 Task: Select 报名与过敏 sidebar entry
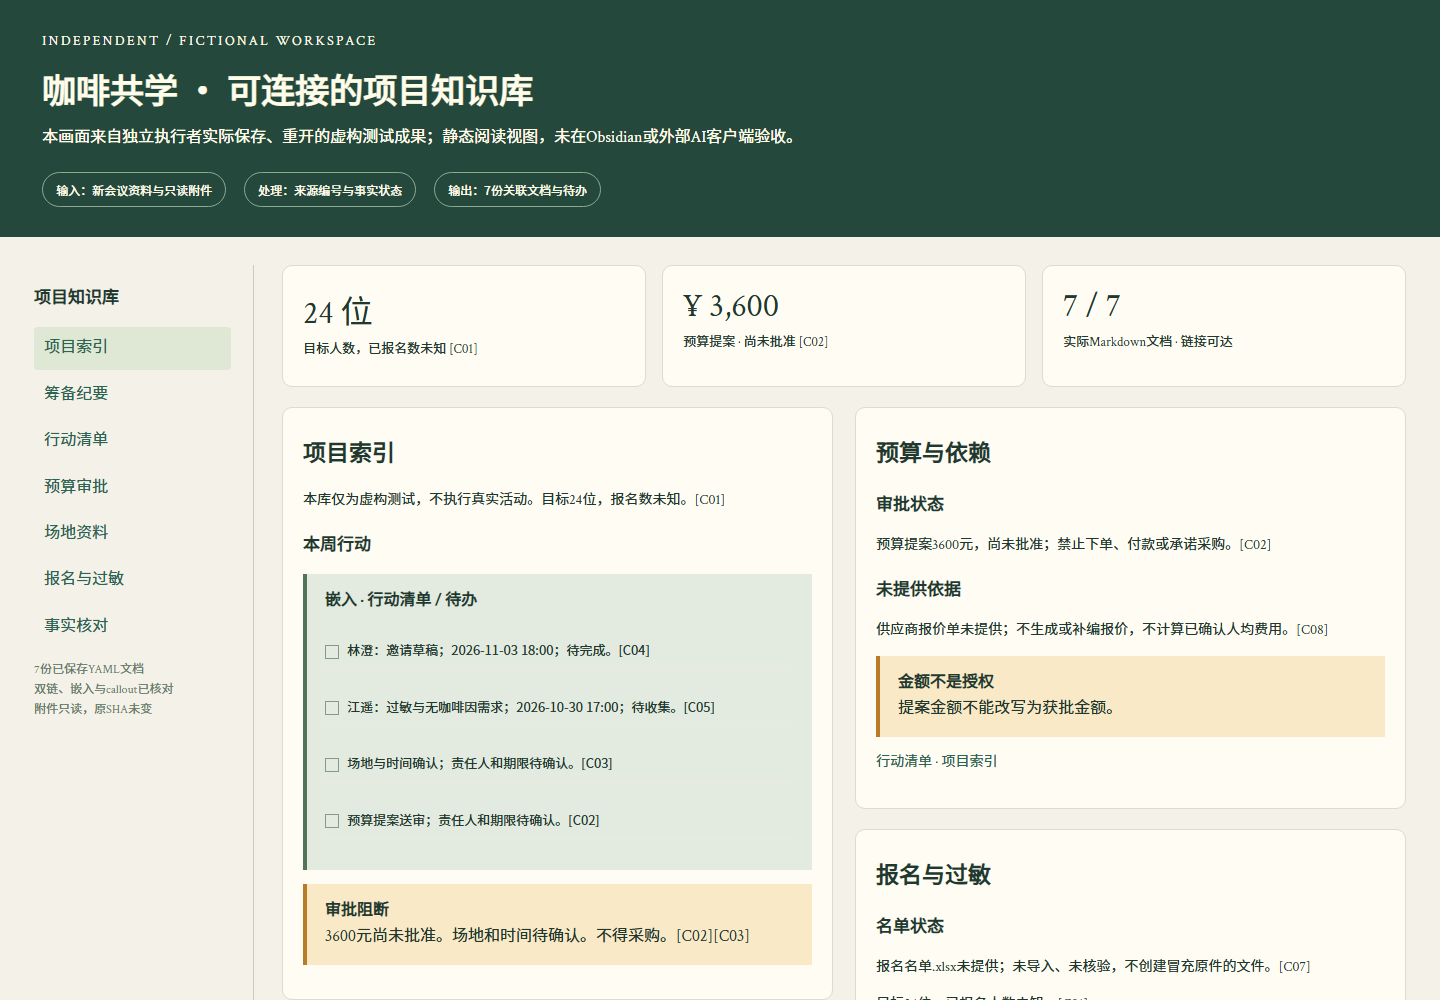point(132,578)
